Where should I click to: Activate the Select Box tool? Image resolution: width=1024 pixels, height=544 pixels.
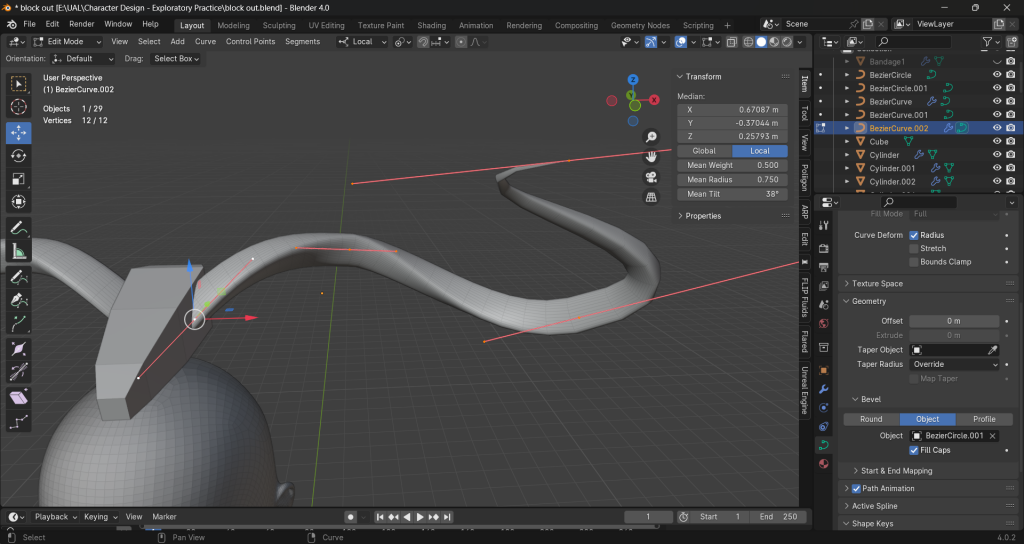click(18, 84)
